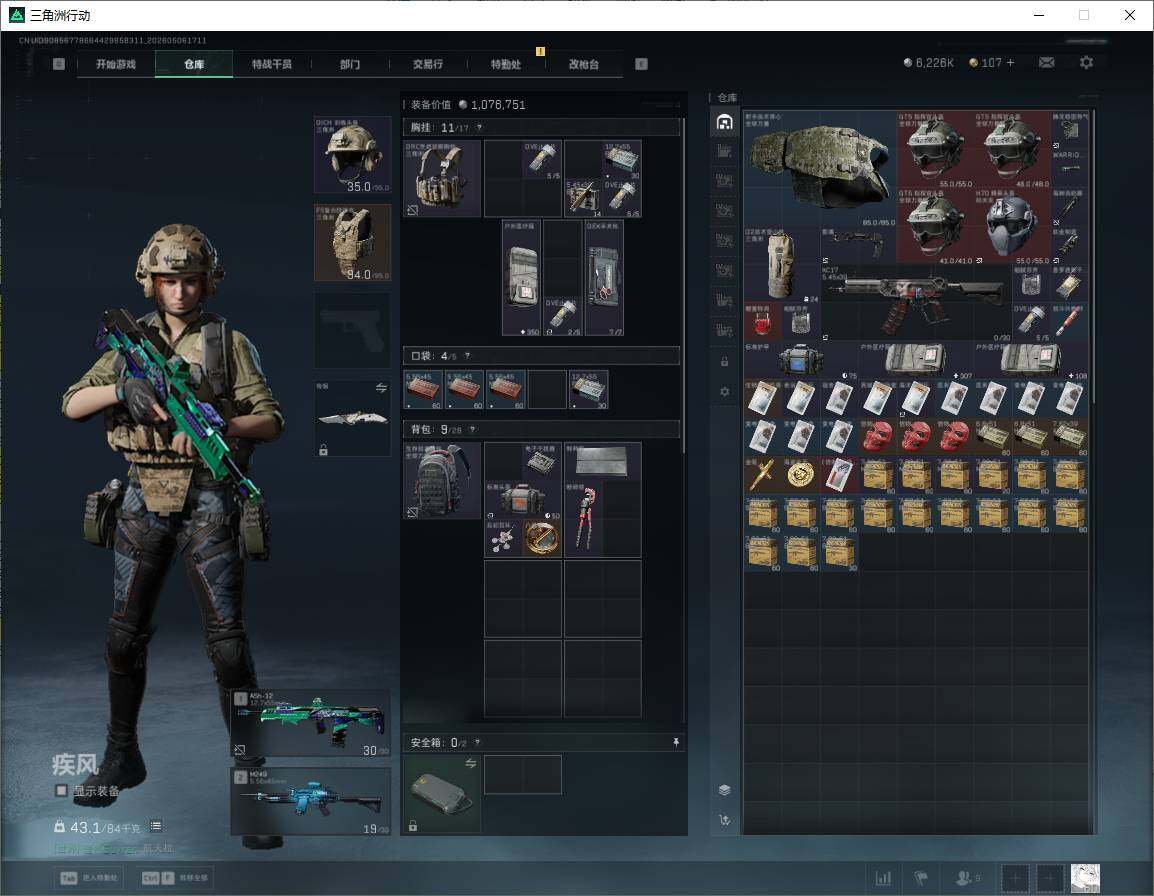Switch to the 特战干员 tab
Viewport: 1154px width, 896px height.
tap(272, 64)
